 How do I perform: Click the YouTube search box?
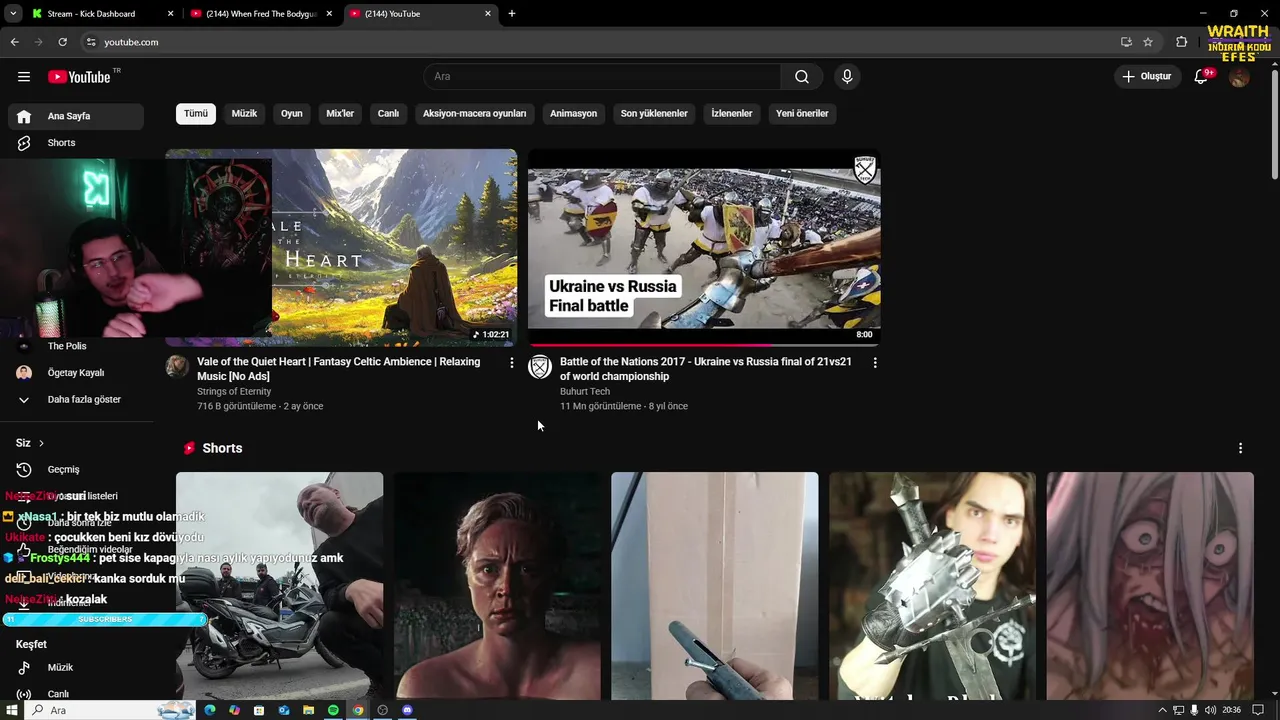coord(602,77)
